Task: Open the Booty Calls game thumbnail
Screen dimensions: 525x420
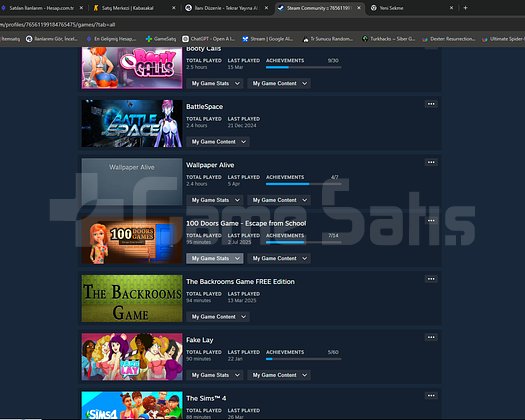Action: pyautogui.click(x=132, y=68)
